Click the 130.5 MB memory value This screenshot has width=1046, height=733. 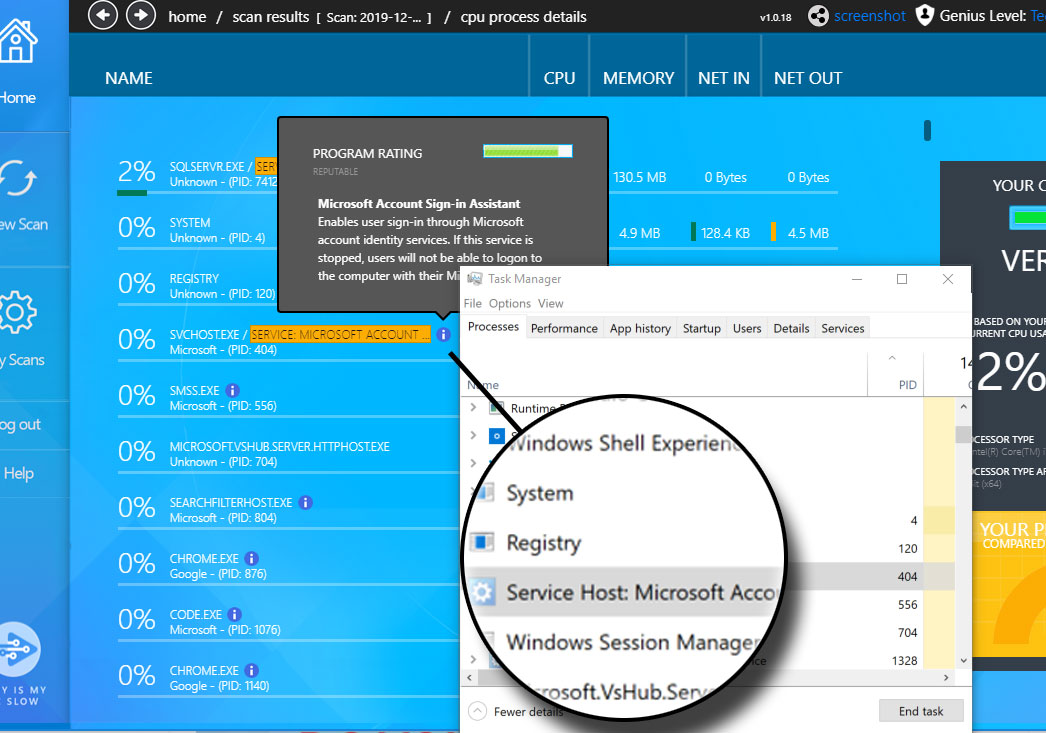(640, 177)
